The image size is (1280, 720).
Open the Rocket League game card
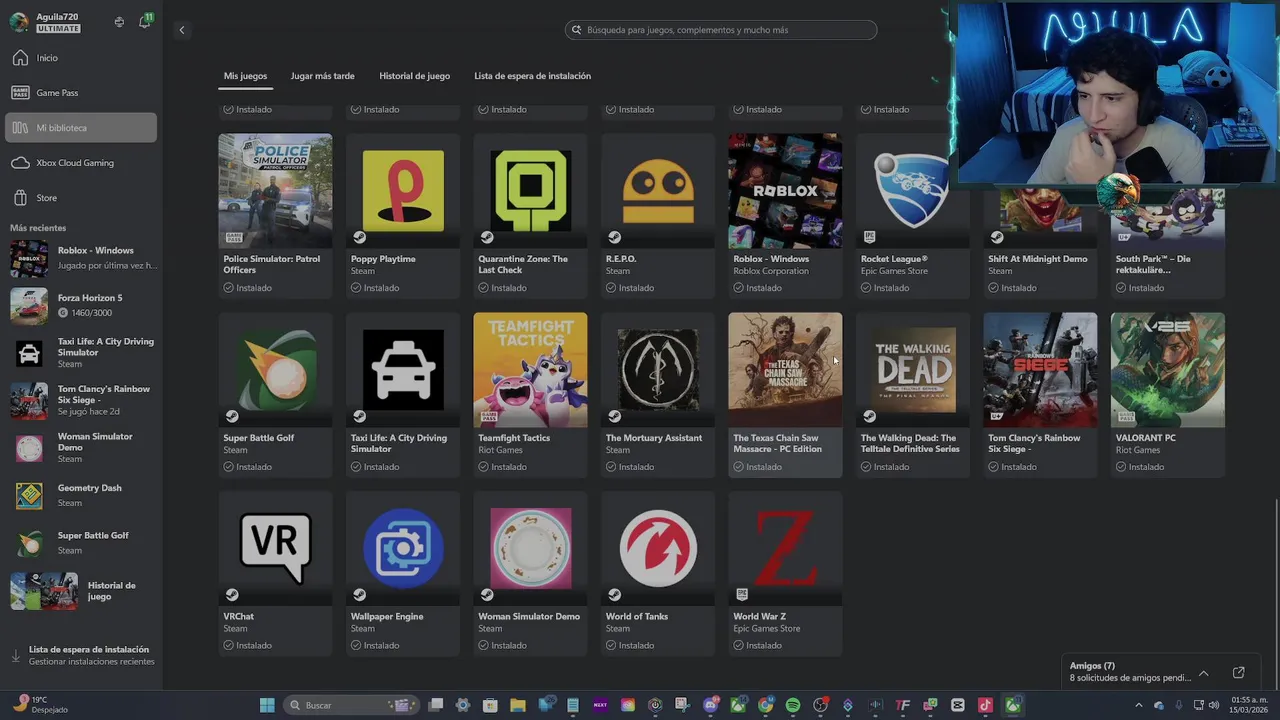pyautogui.click(x=913, y=215)
